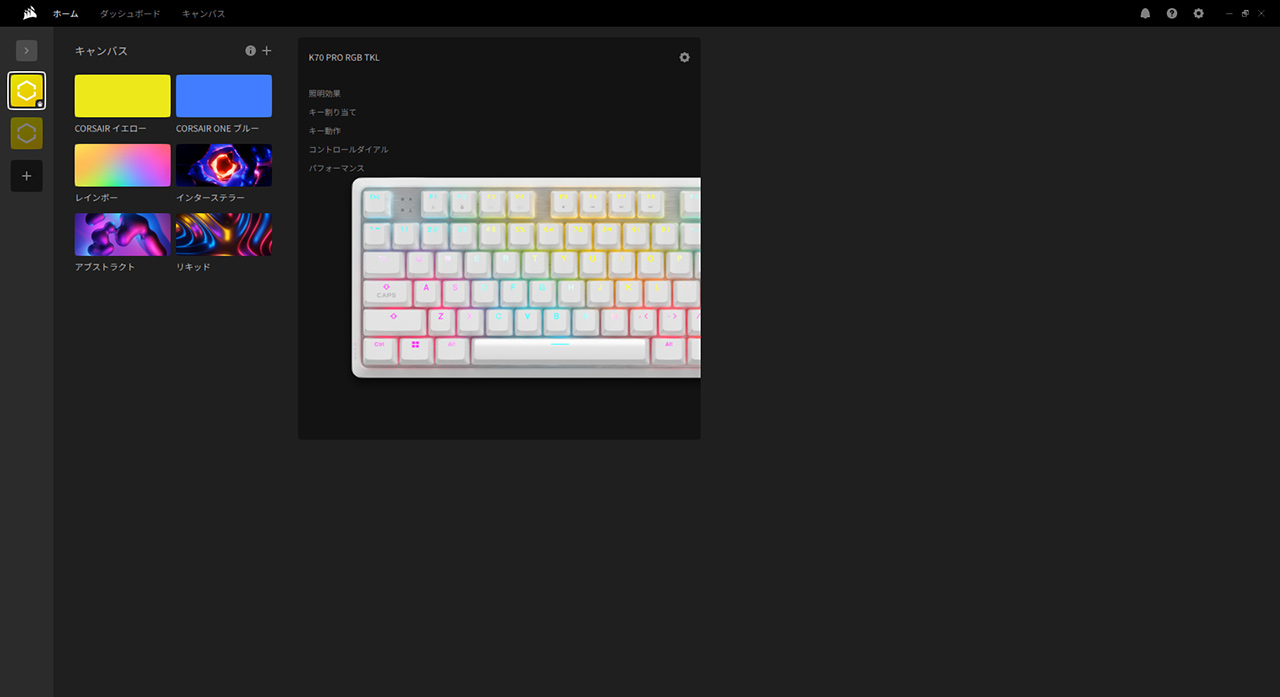This screenshot has height=697, width=1280.
Task: Select the active yellow profile icon
Action: click(x=27, y=91)
